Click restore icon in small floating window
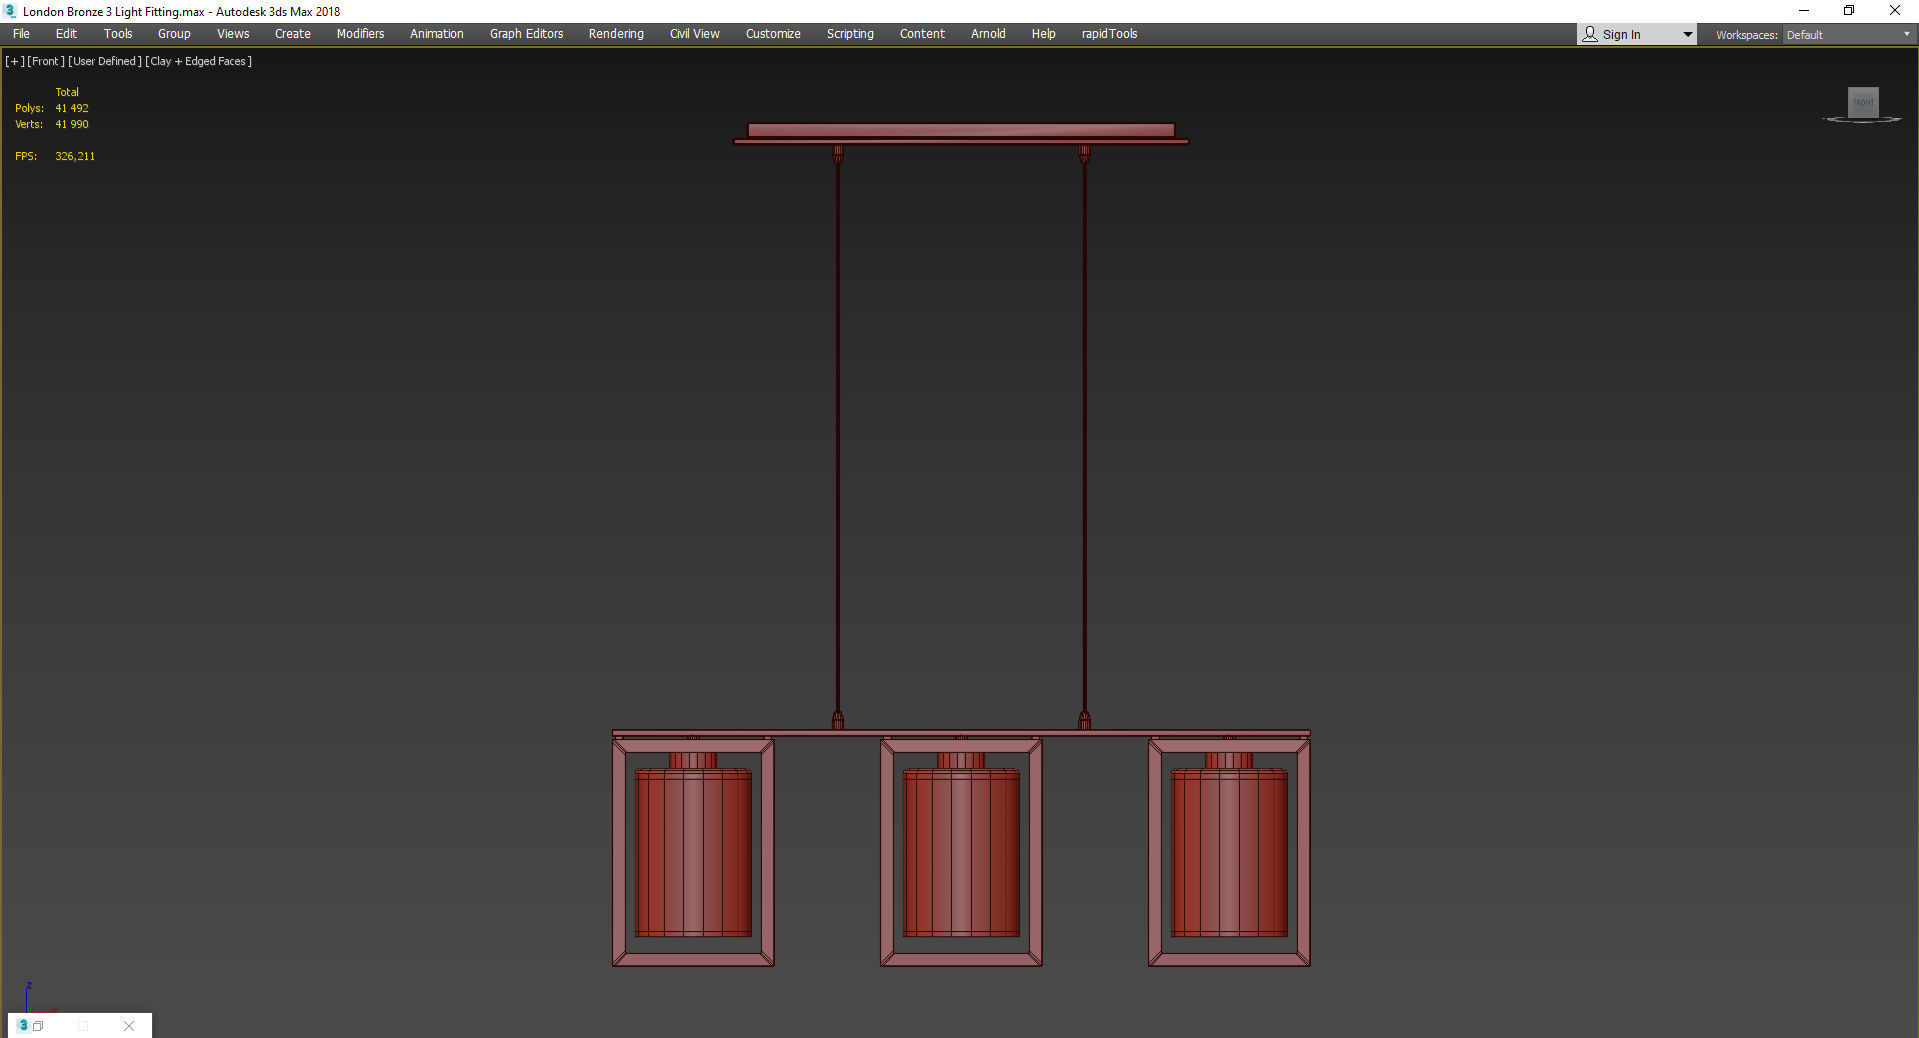Screen dimensions: 1919x1038 click(38, 1026)
